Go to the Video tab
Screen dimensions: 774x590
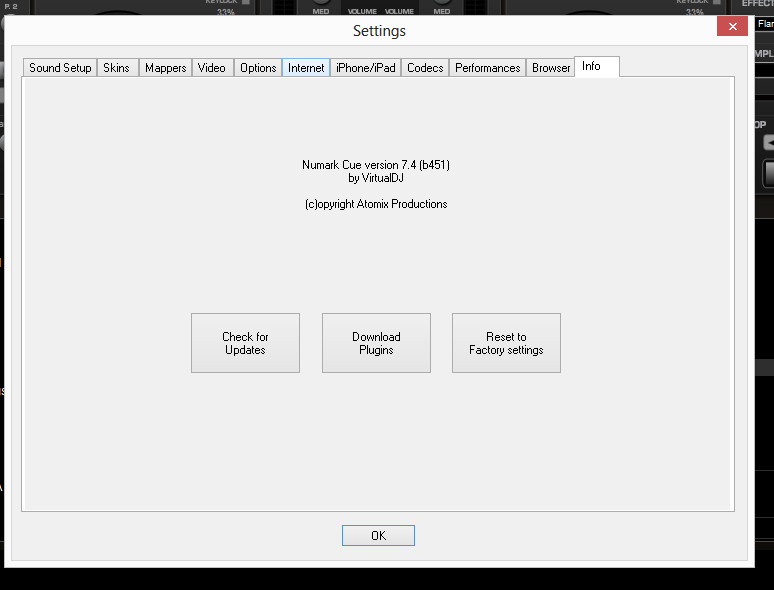click(212, 68)
